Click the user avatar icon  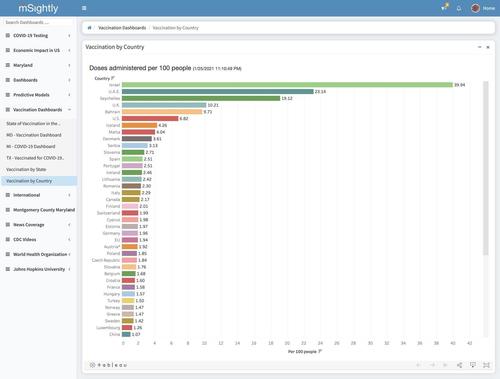(475, 8)
